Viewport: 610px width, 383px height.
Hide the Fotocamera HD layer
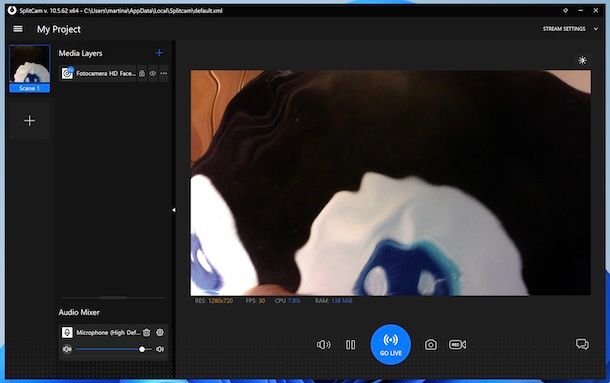153,73
